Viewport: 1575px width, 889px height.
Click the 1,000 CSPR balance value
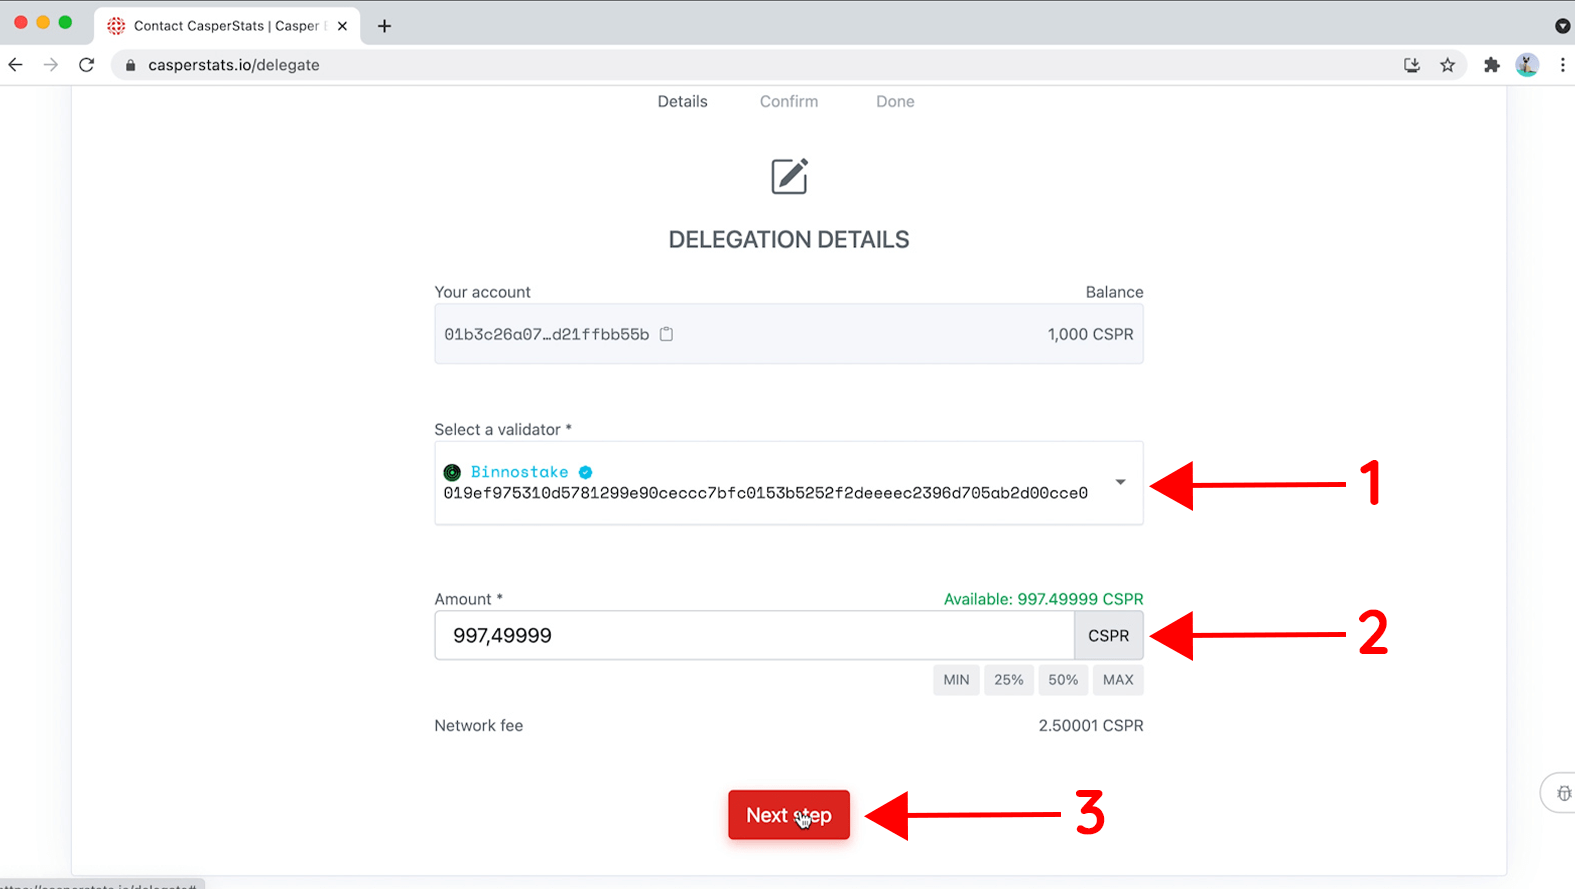[x=1090, y=334]
